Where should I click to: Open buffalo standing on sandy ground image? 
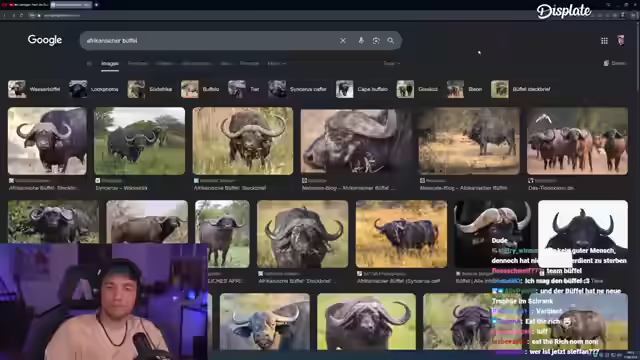[469, 141]
